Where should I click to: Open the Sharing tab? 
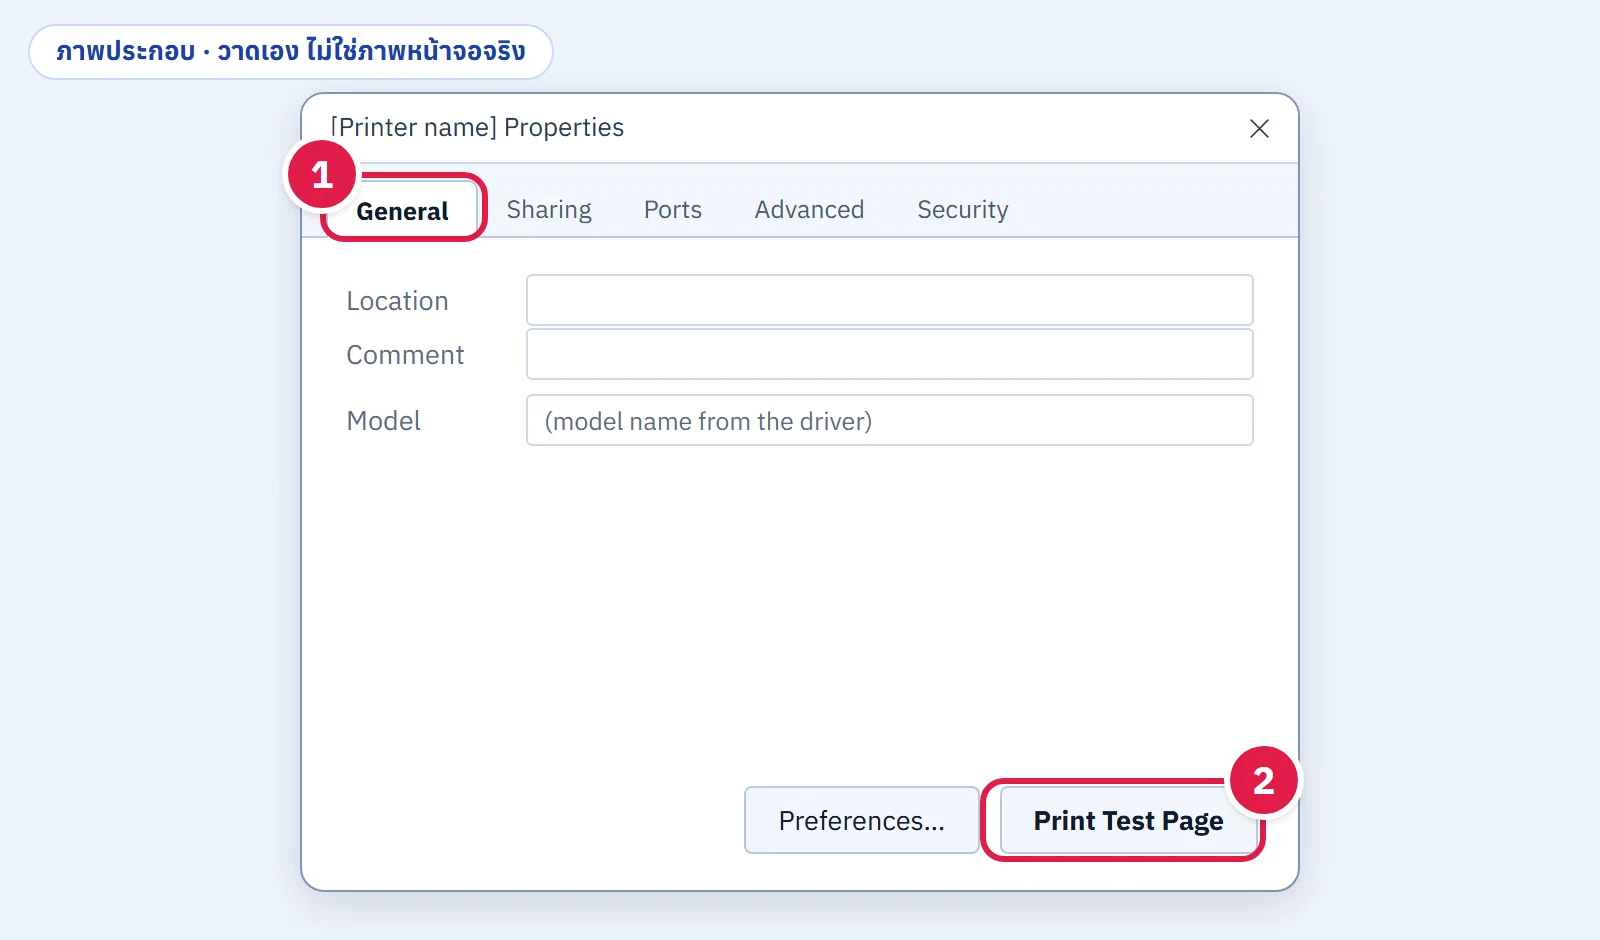point(549,210)
